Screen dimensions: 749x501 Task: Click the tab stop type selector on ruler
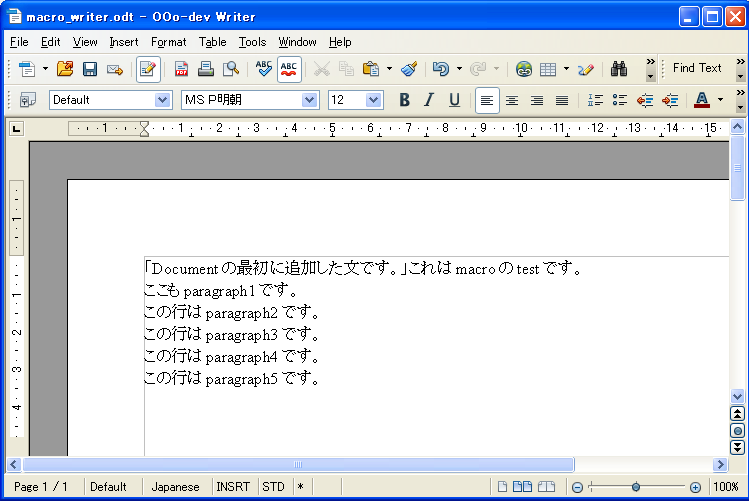click(17, 128)
